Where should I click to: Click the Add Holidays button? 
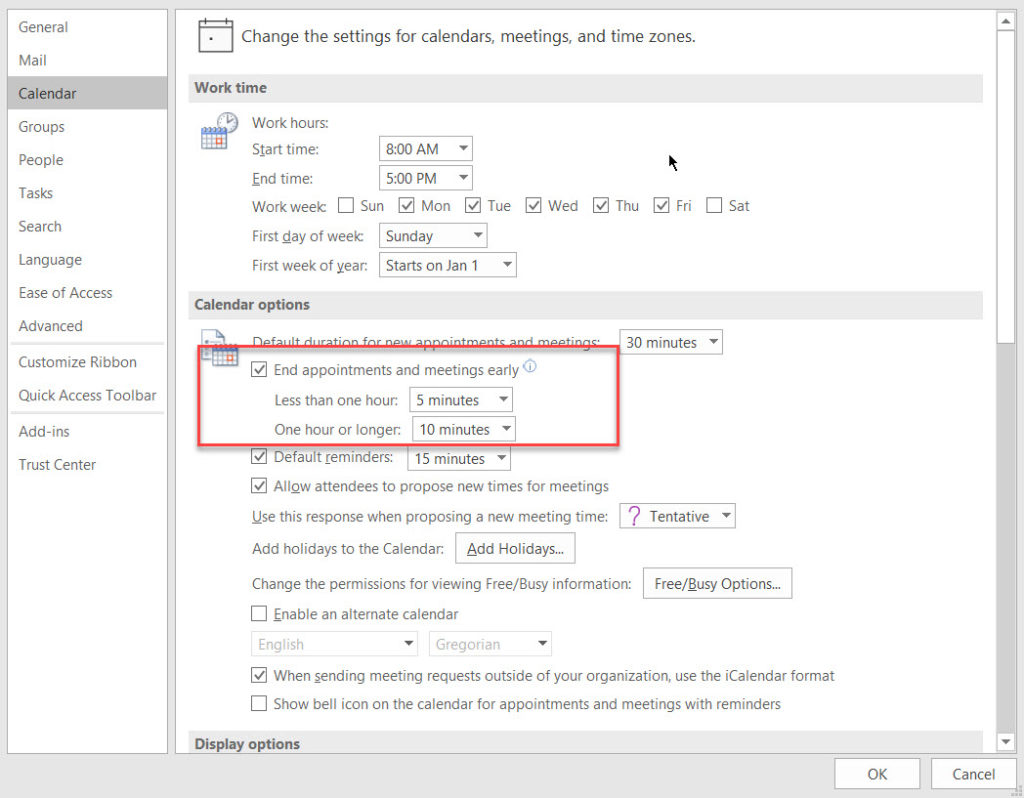515,548
